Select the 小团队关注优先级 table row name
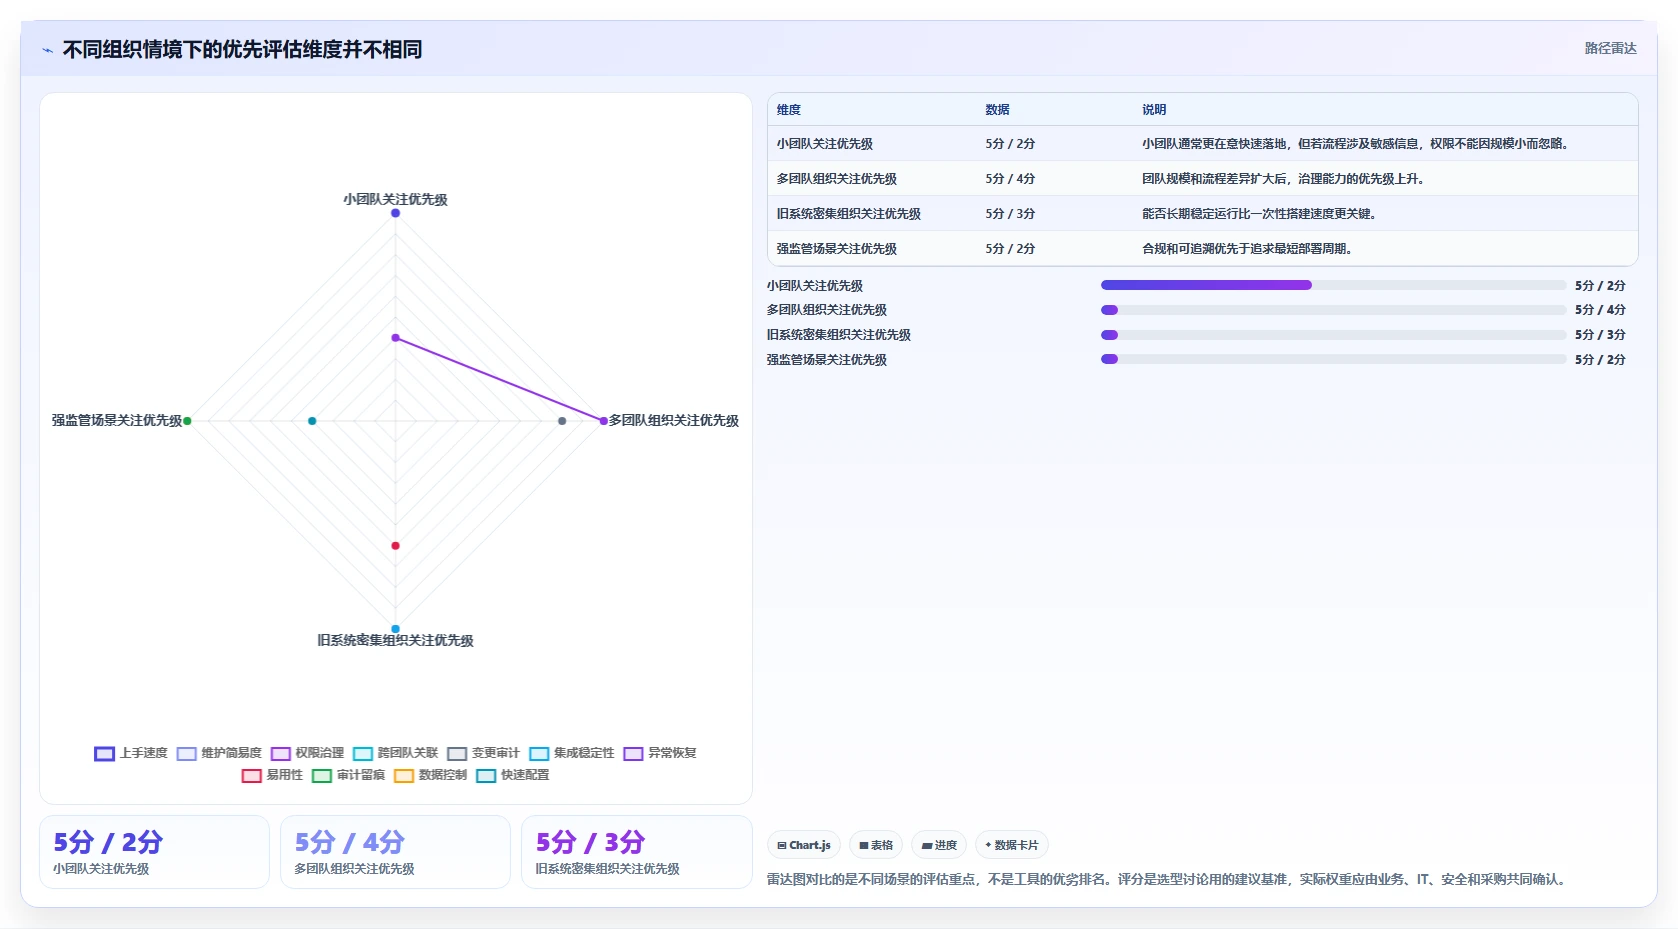This screenshot has width=1678, height=929. [825, 144]
